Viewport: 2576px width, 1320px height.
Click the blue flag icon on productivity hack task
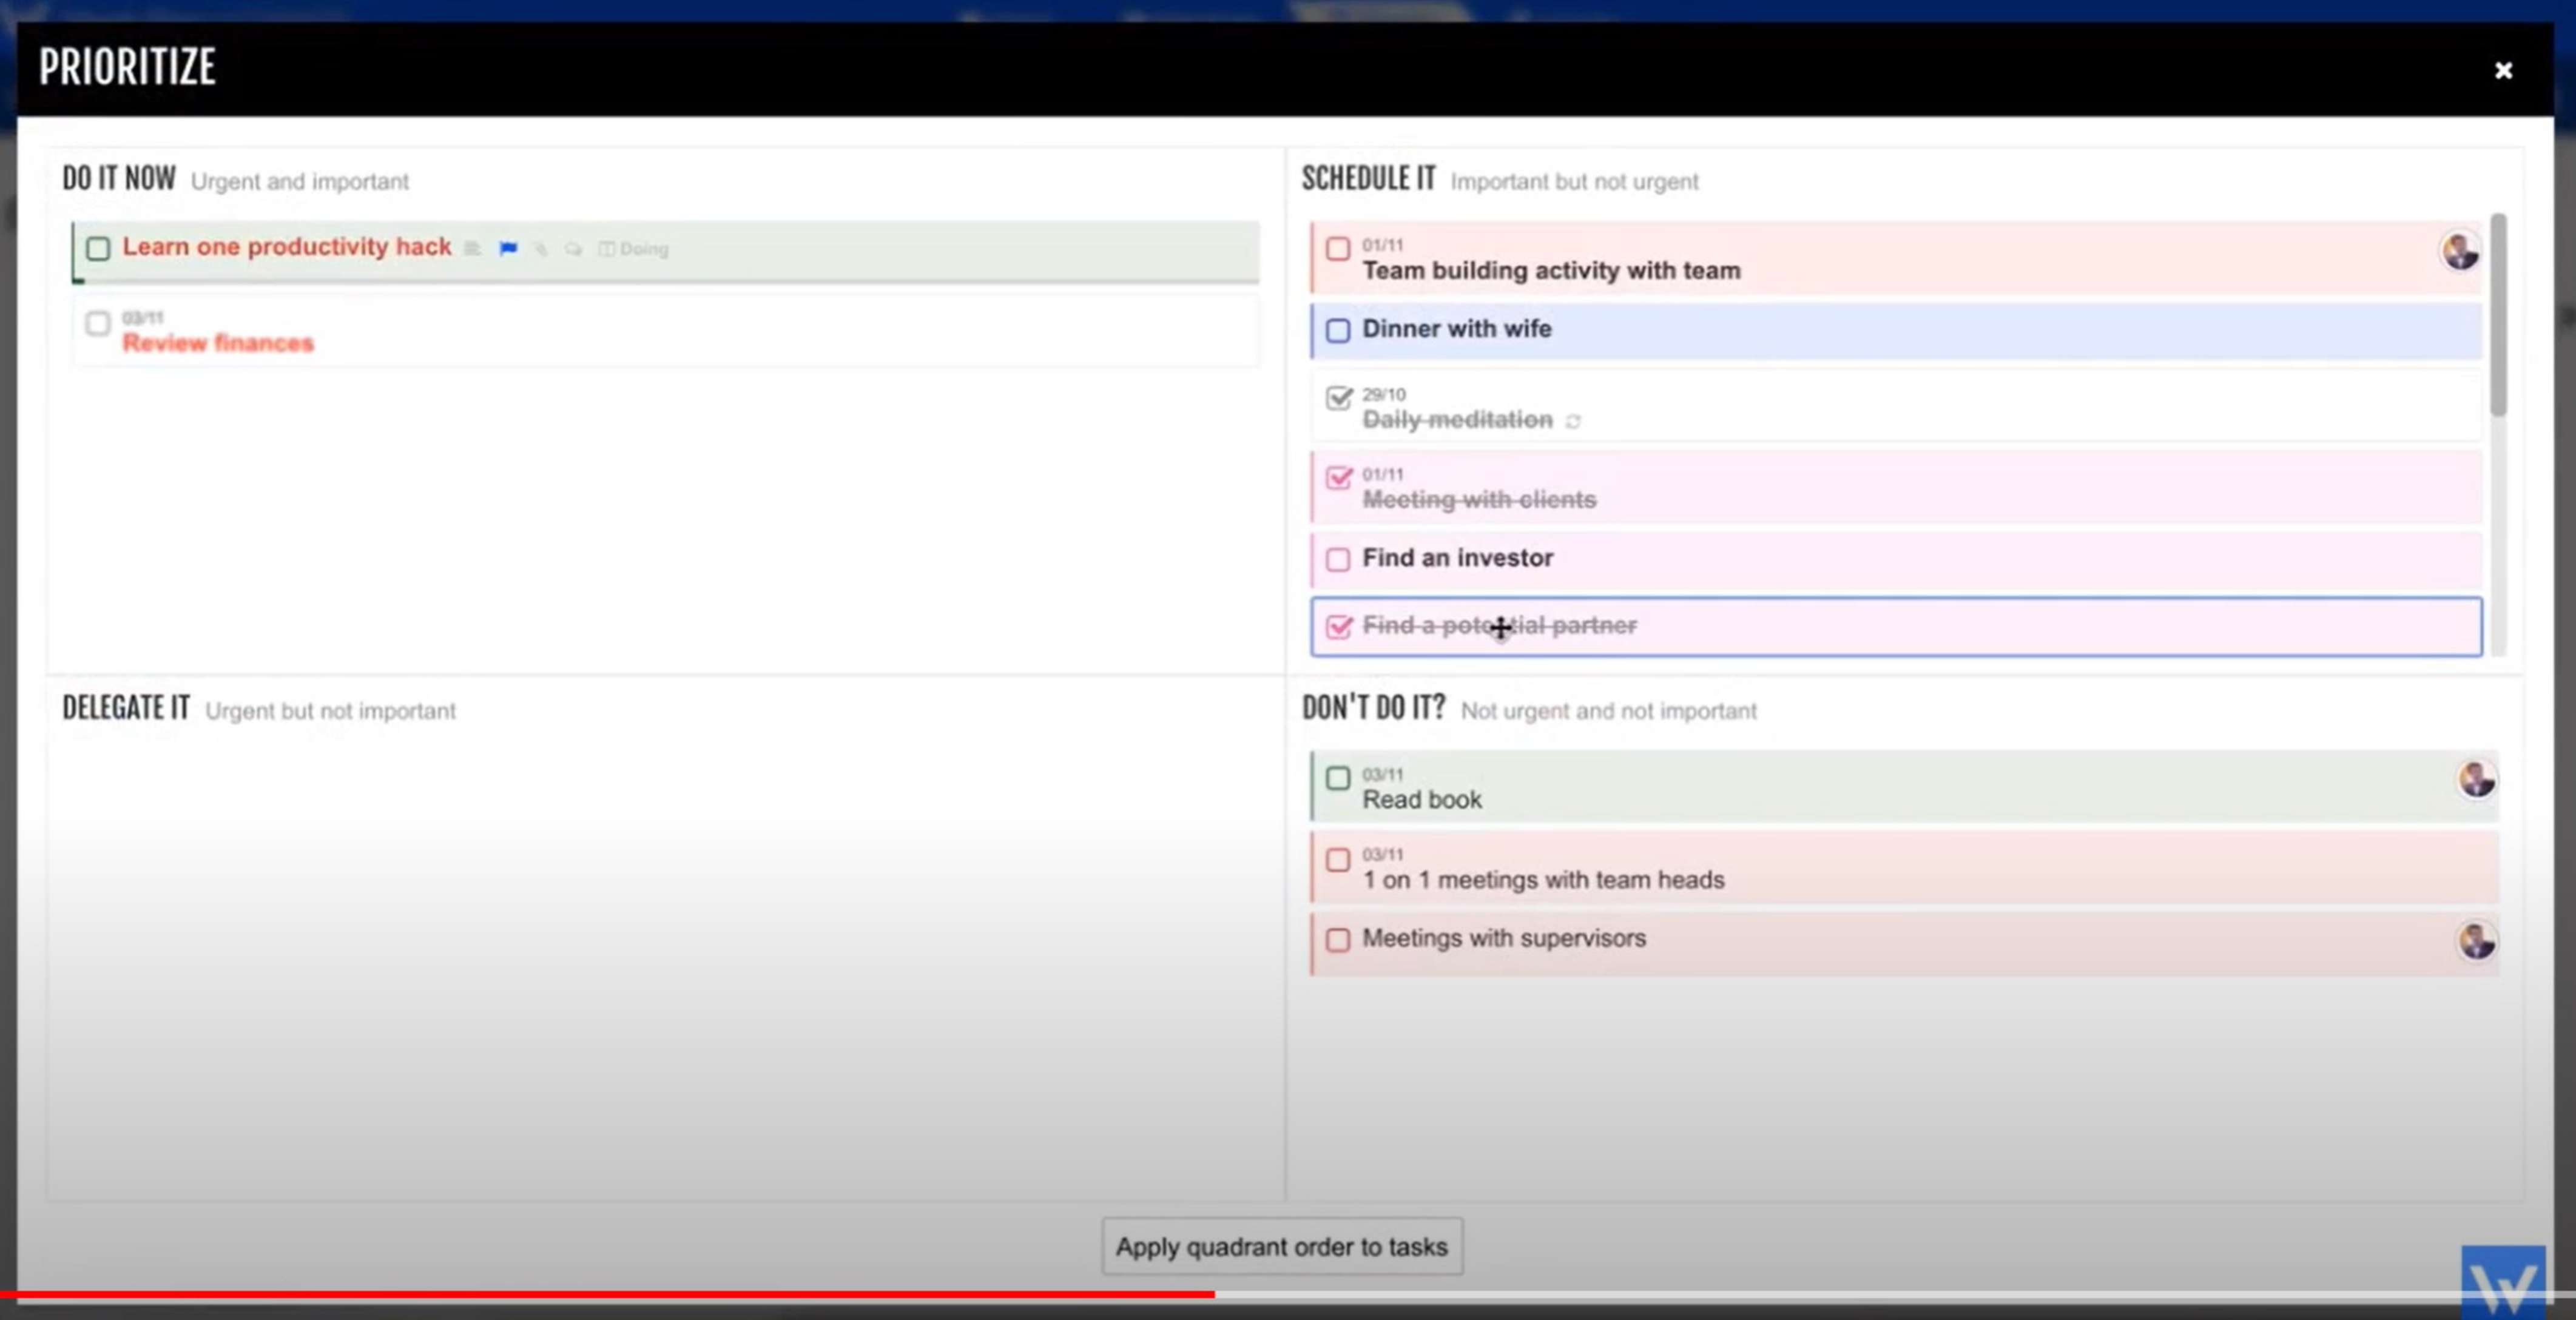(508, 248)
